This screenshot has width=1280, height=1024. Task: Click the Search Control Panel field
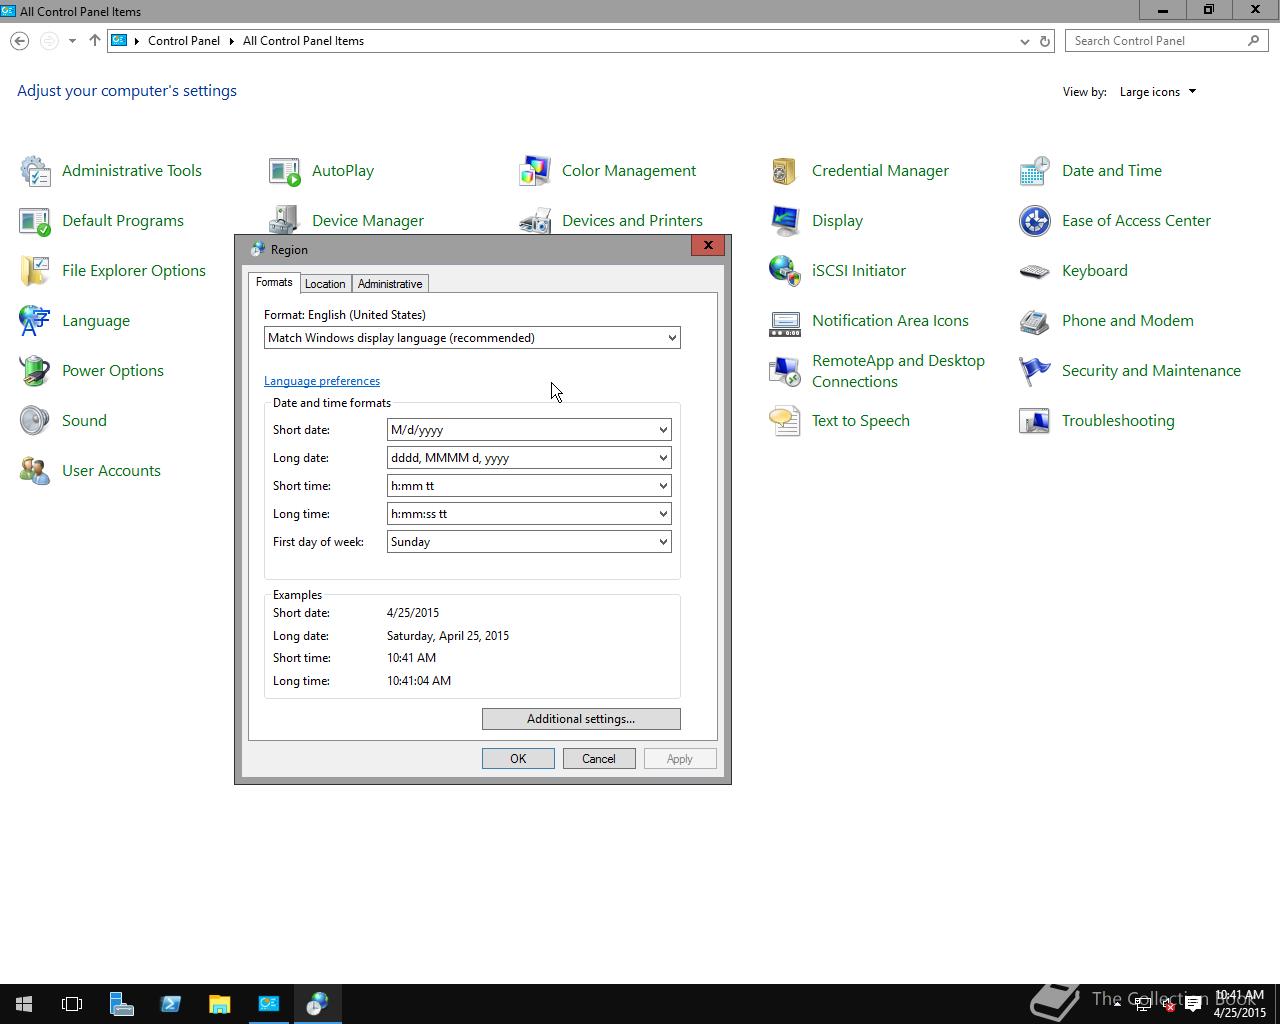point(1157,41)
